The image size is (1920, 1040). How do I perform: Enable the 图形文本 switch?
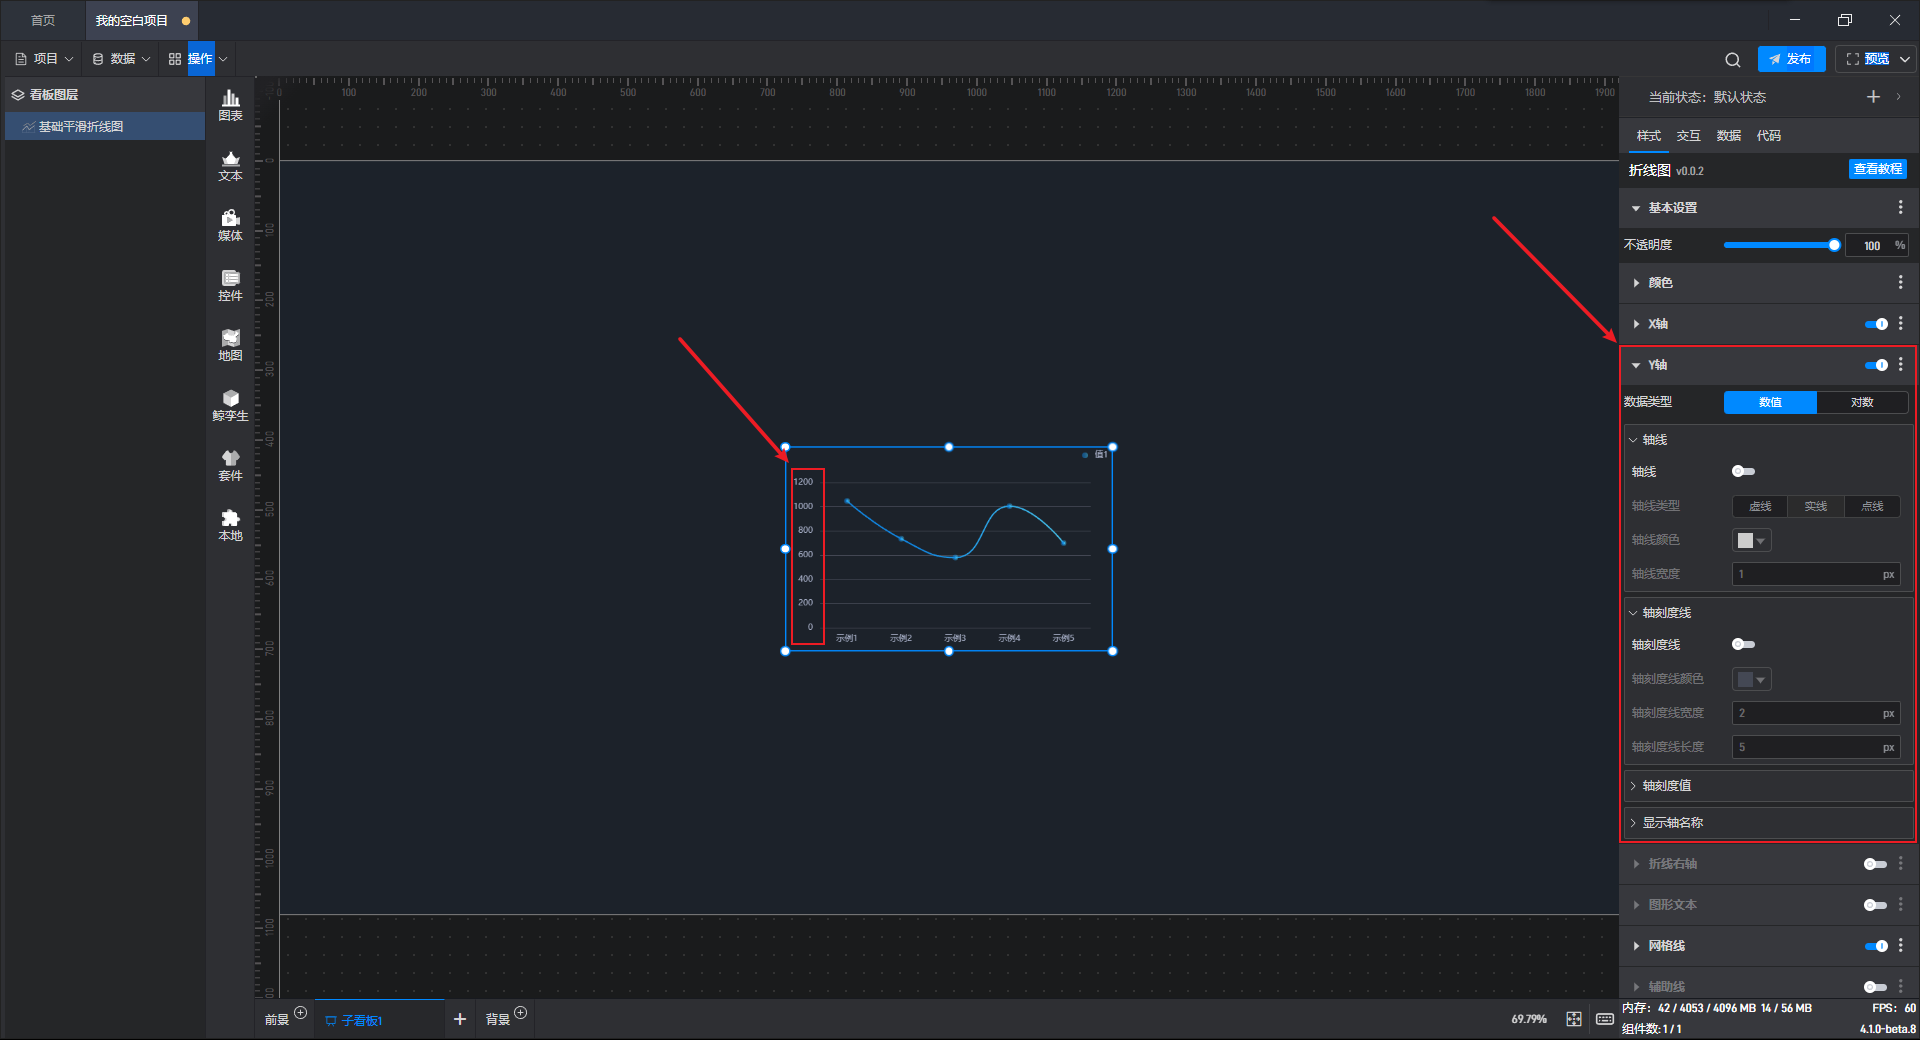click(x=1875, y=905)
